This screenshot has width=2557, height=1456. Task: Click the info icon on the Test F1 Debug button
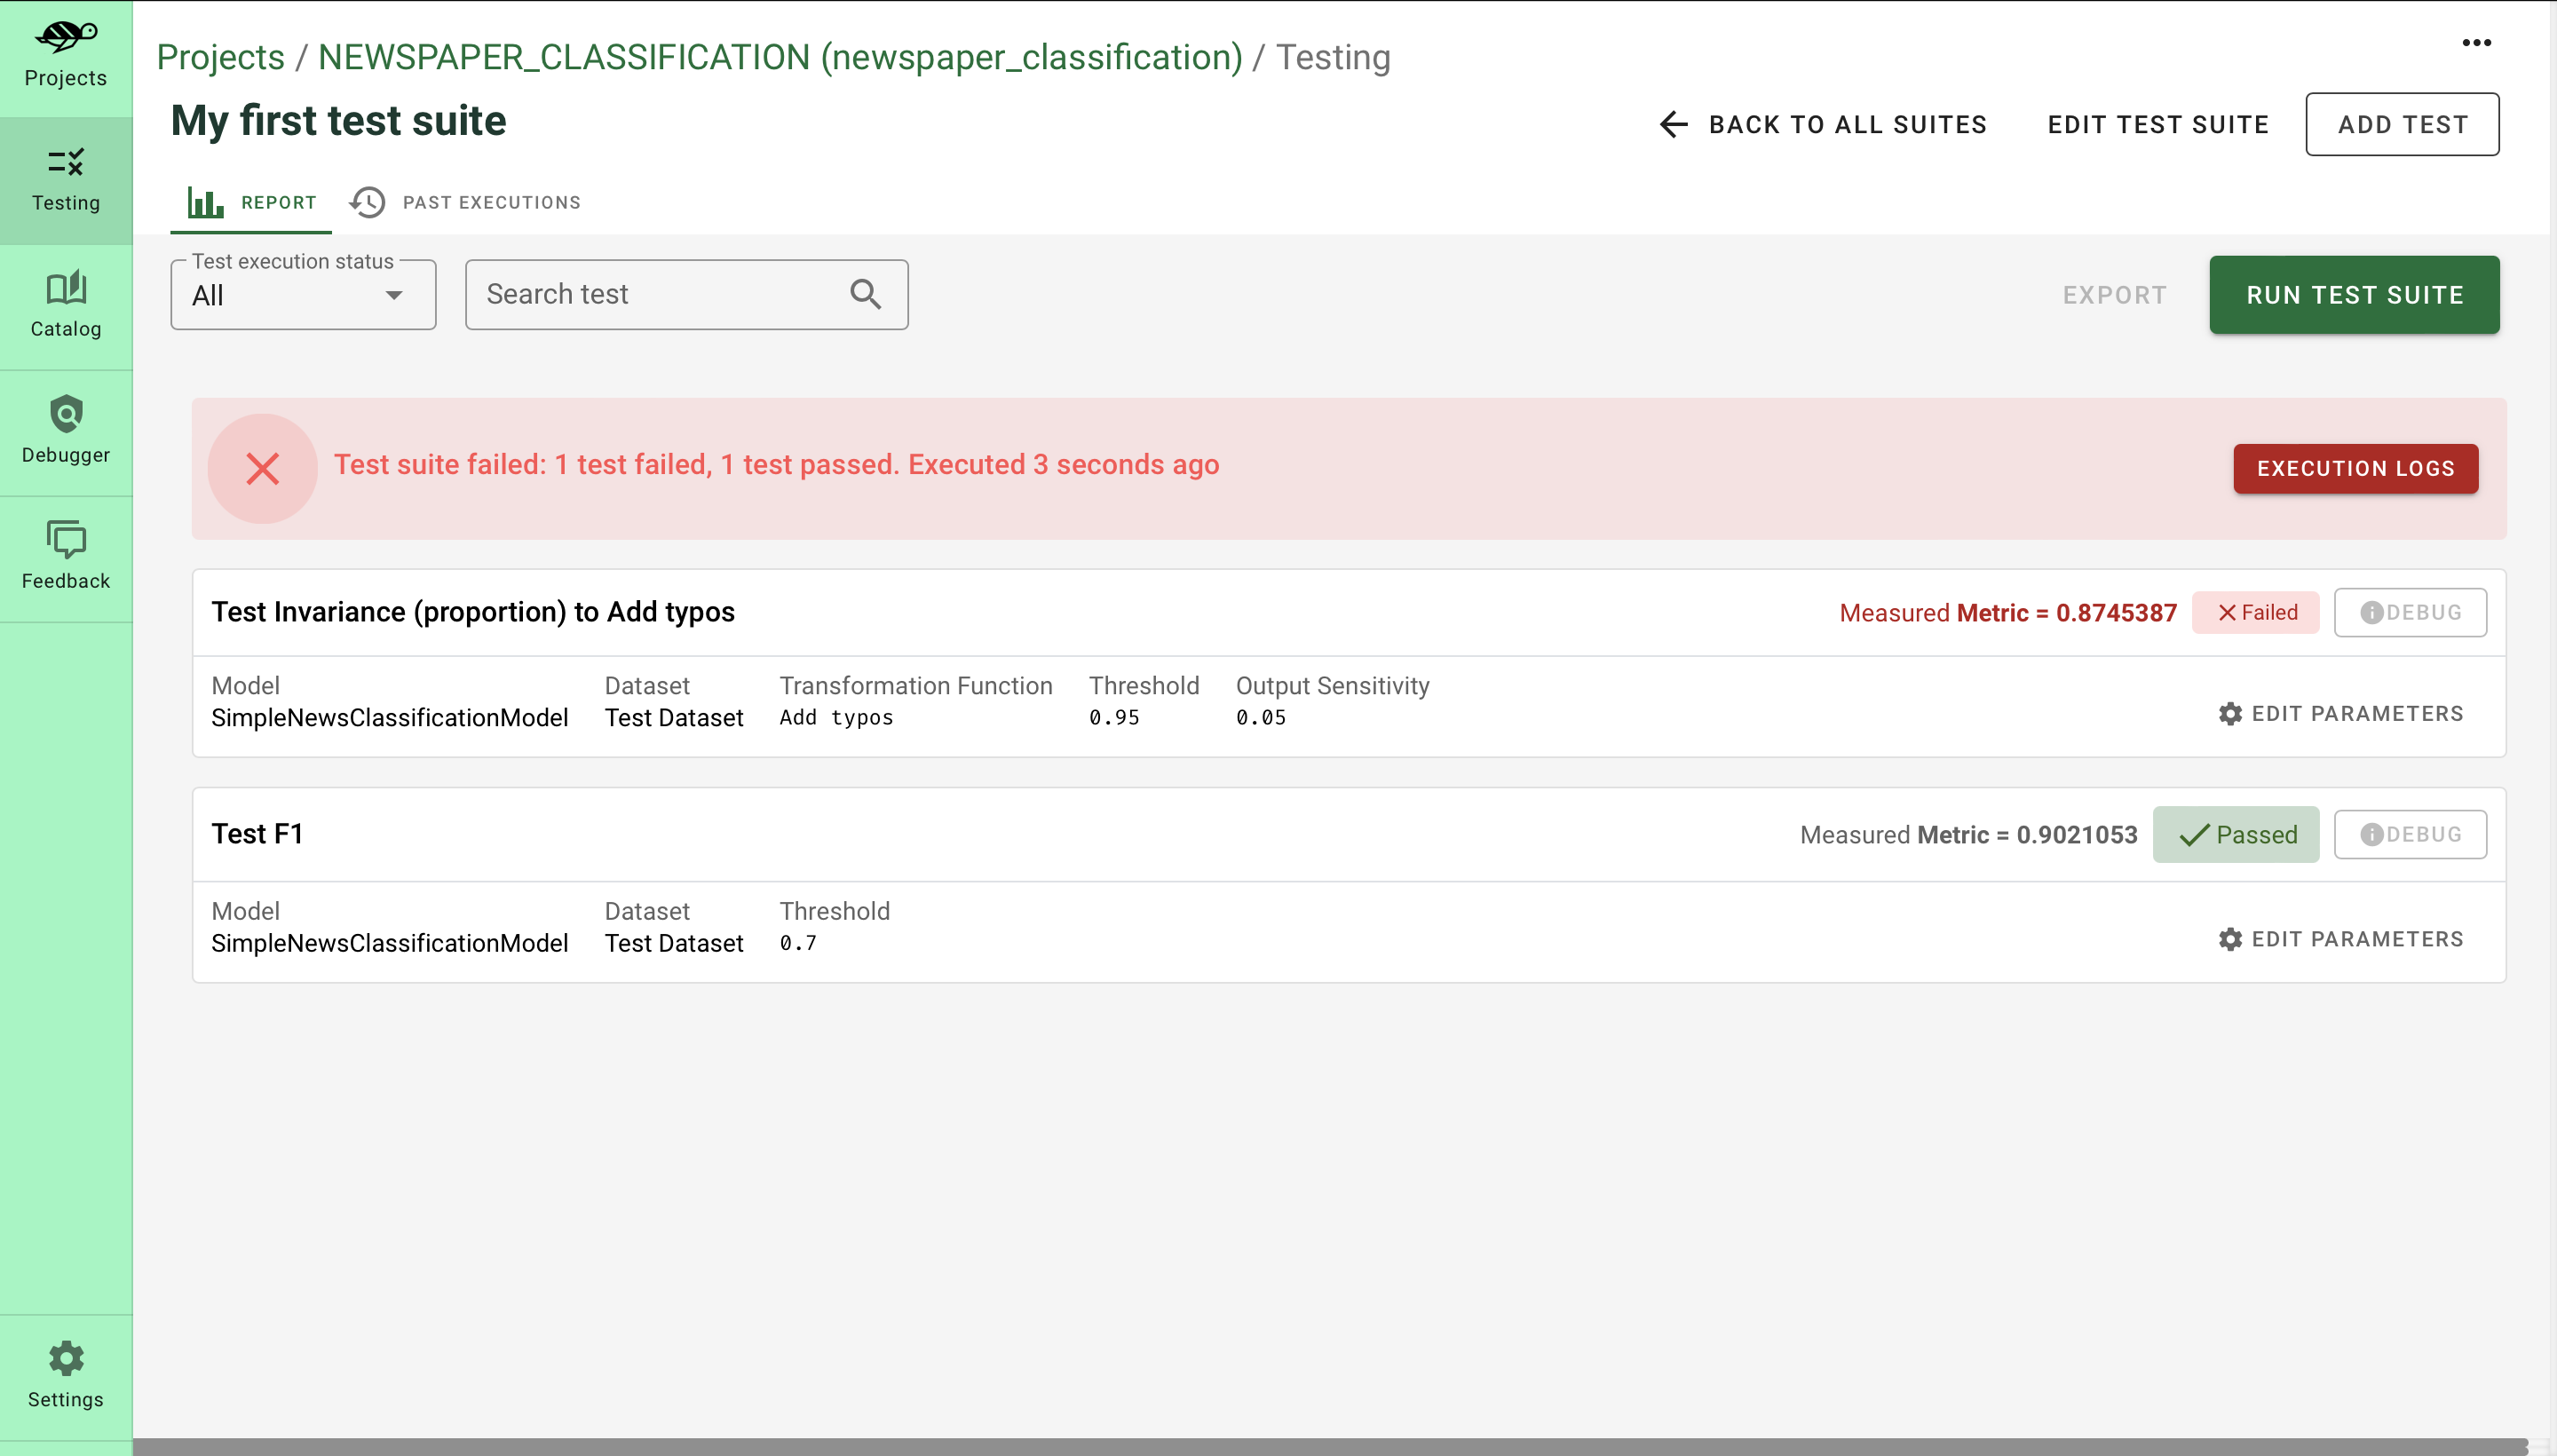coord(2371,834)
